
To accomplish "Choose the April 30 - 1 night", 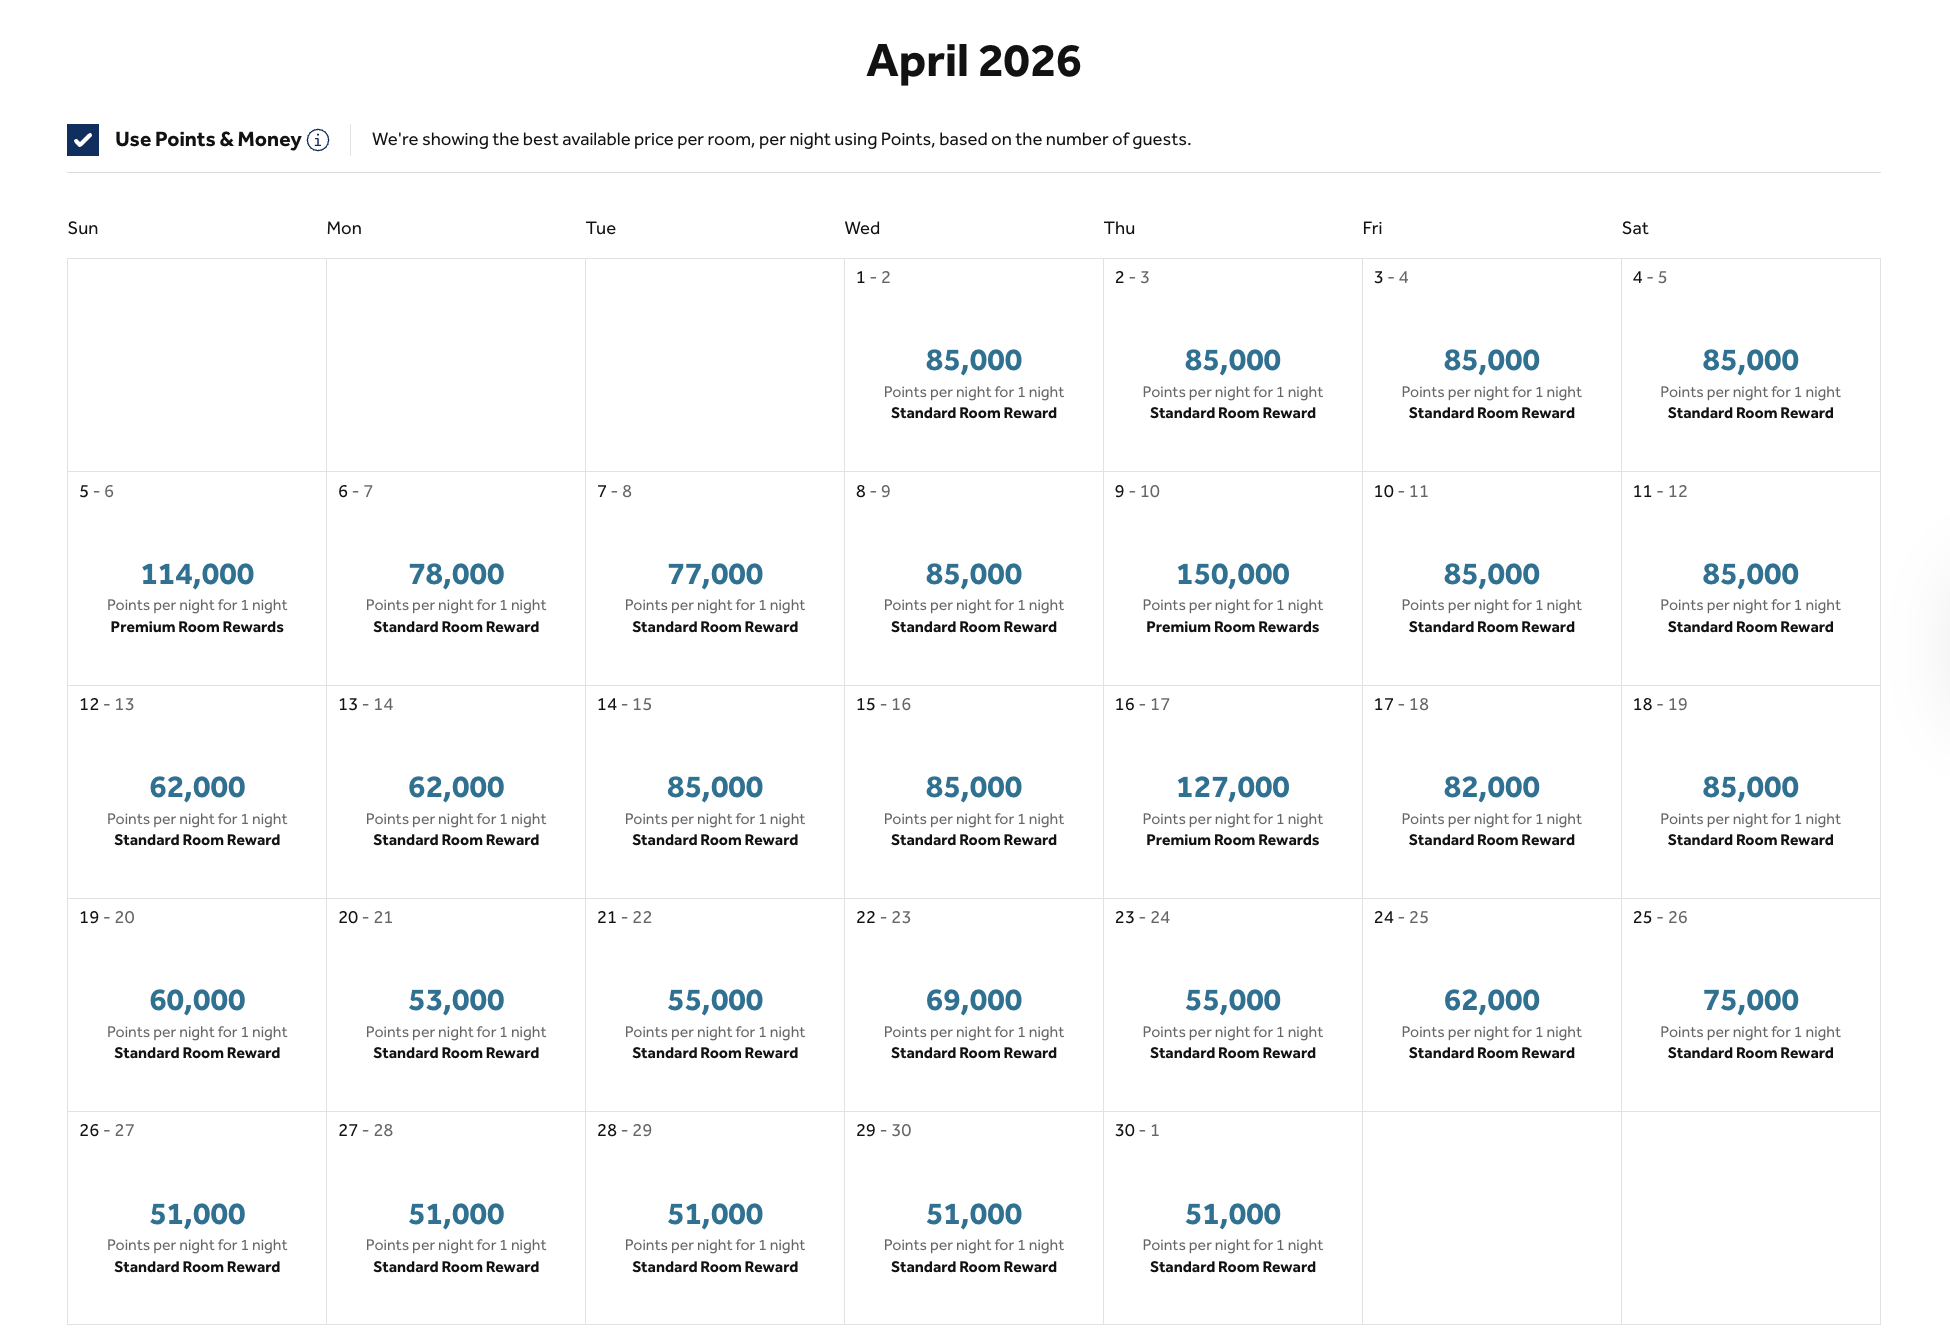I will click(x=1232, y=1218).
